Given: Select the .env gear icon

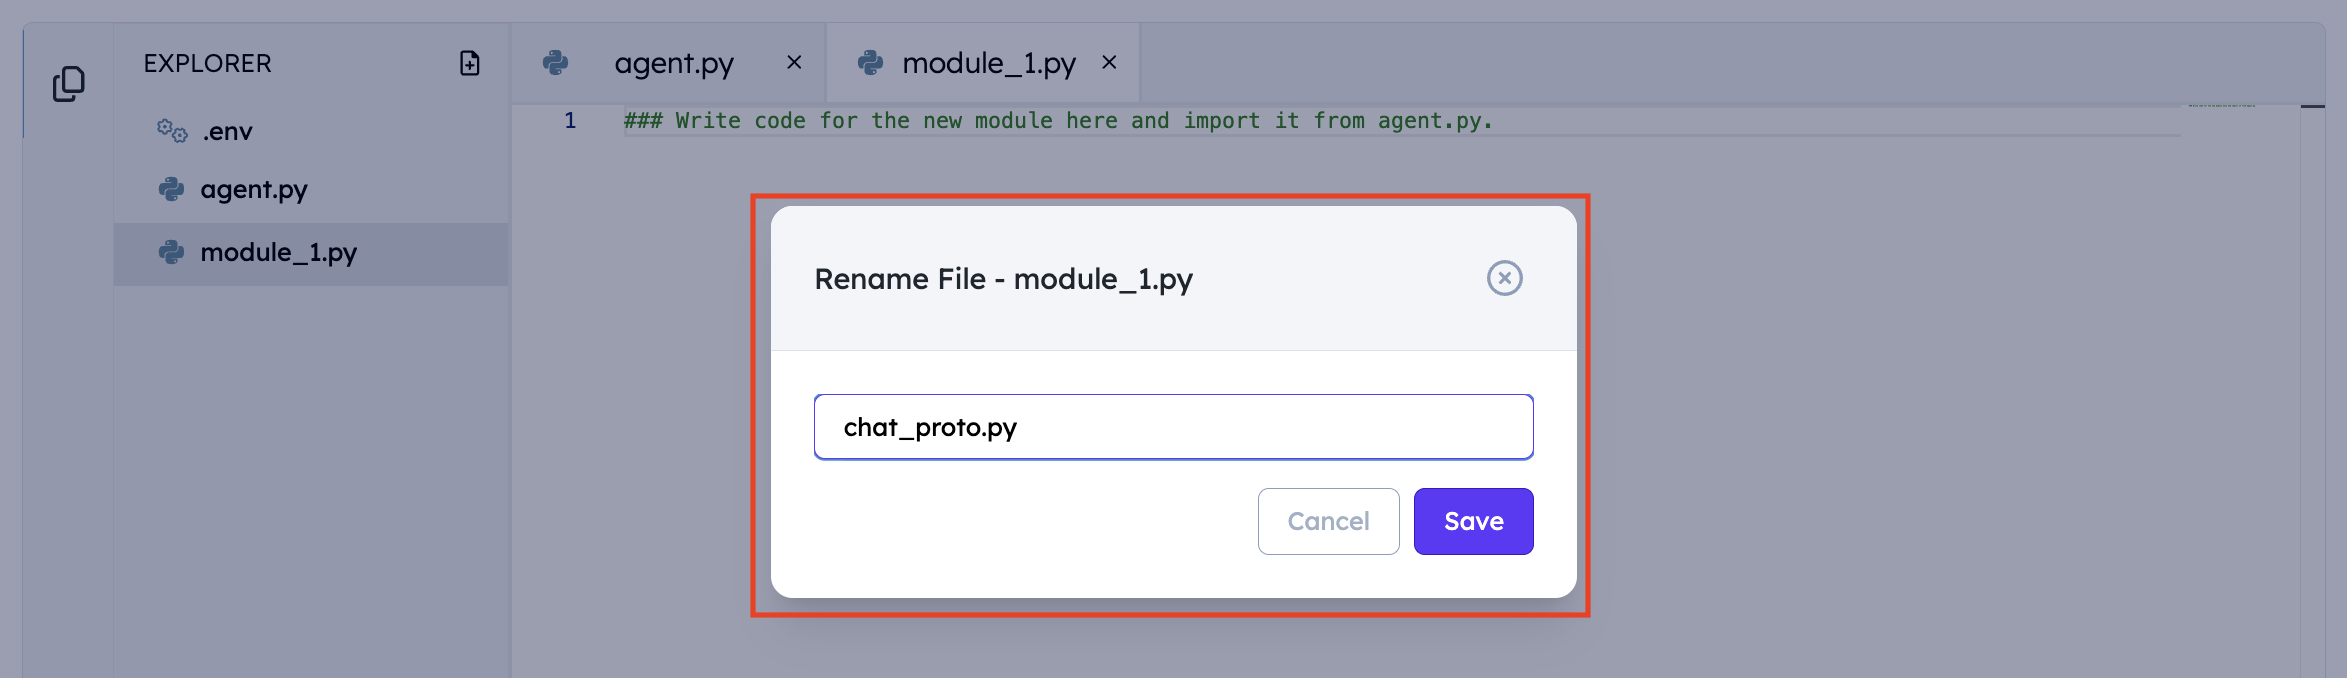Looking at the screenshot, I should click(x=172, y=131).
